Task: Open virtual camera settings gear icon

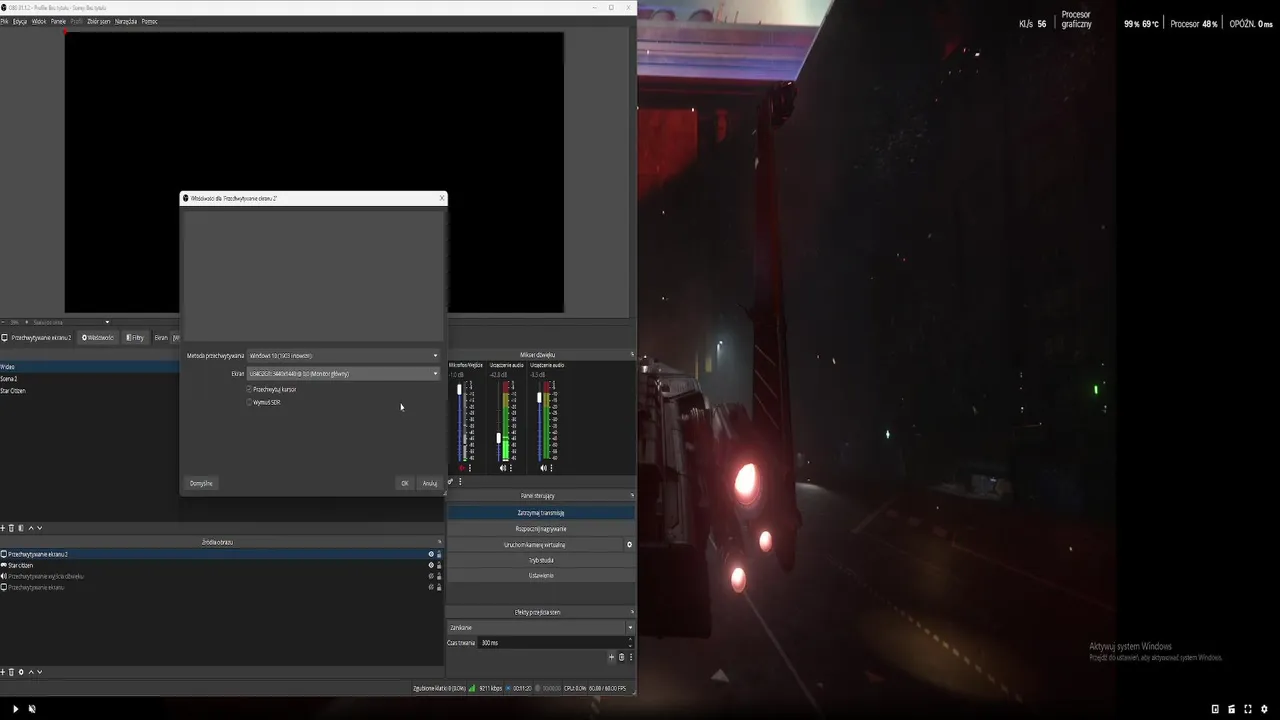Action: (629, 545)
